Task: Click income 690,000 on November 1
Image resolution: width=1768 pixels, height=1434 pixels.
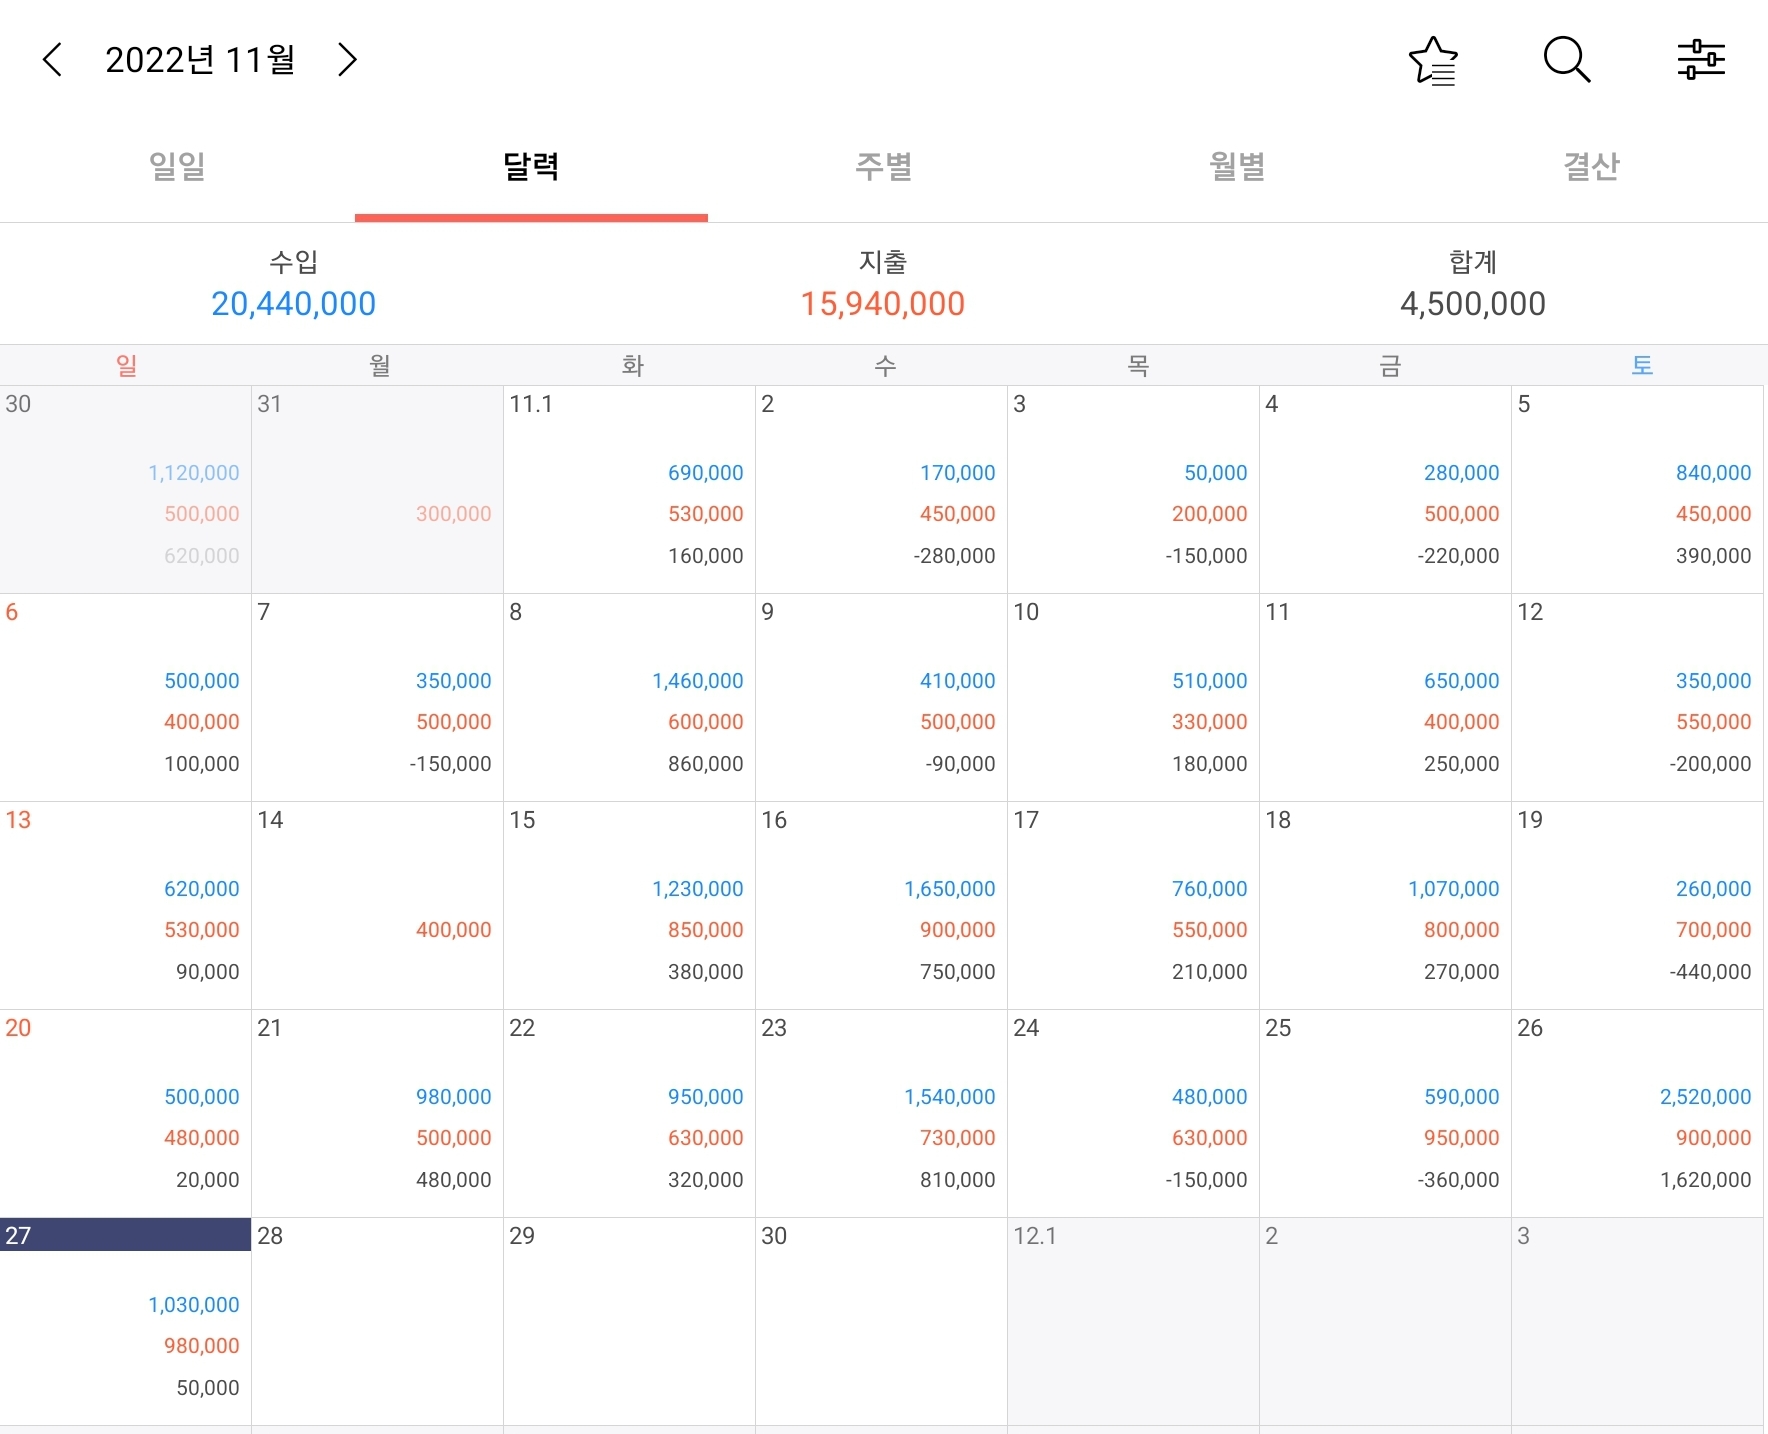Action: [706, 473]
